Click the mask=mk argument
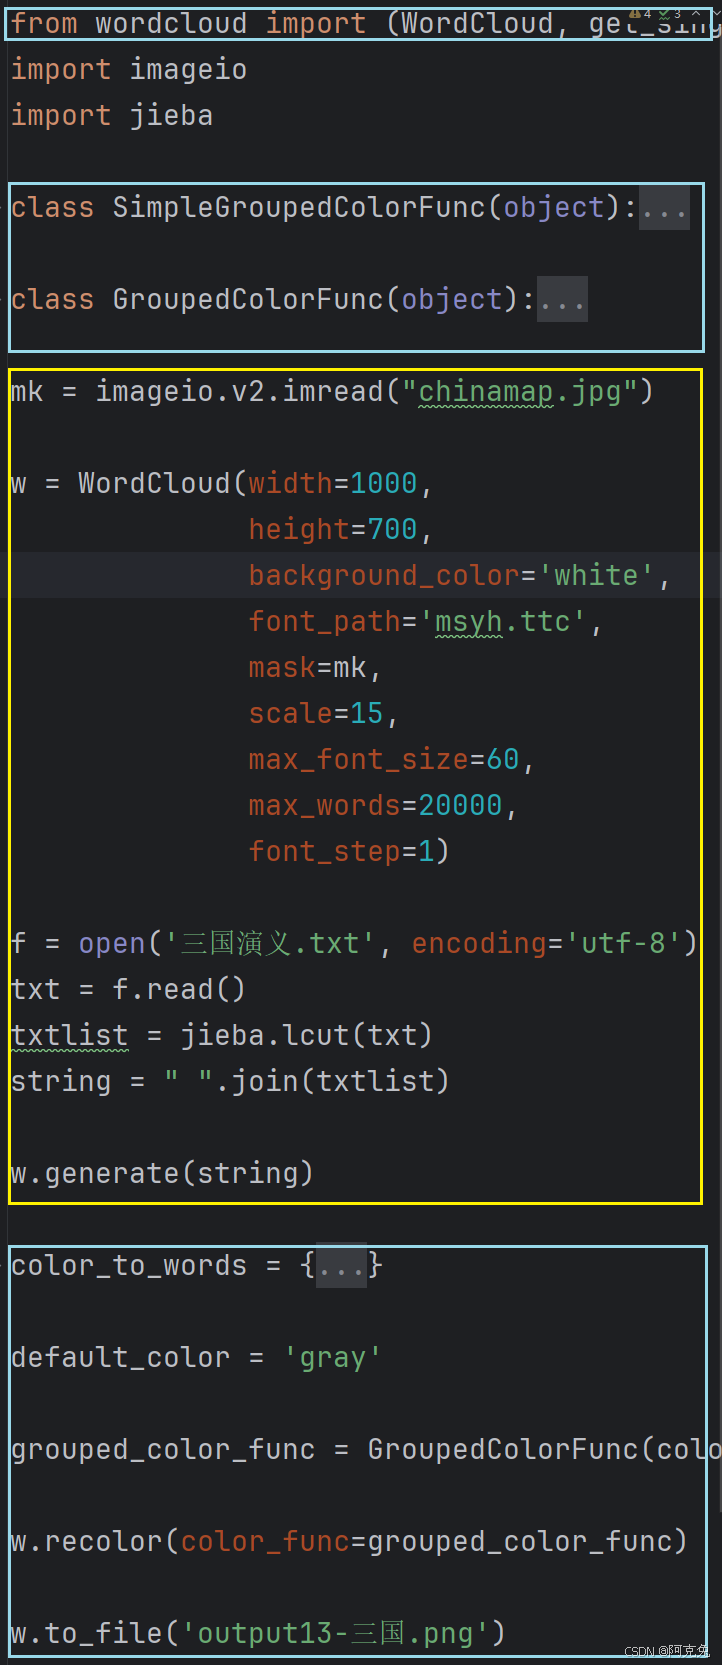 [308, 667]
